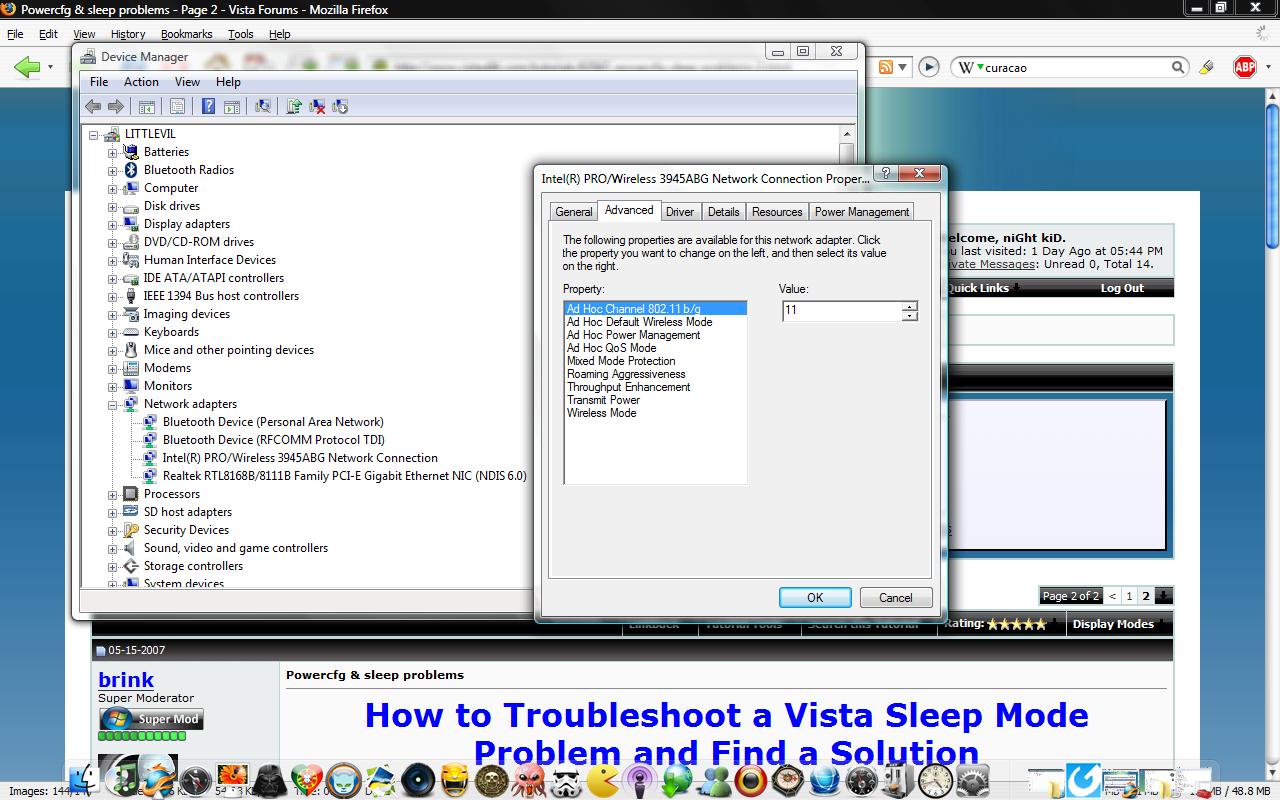Viewport: 1280px width, 800px height.
Task: Click the Stormtrooper icon in the dock
Action: tap(566, 779)
